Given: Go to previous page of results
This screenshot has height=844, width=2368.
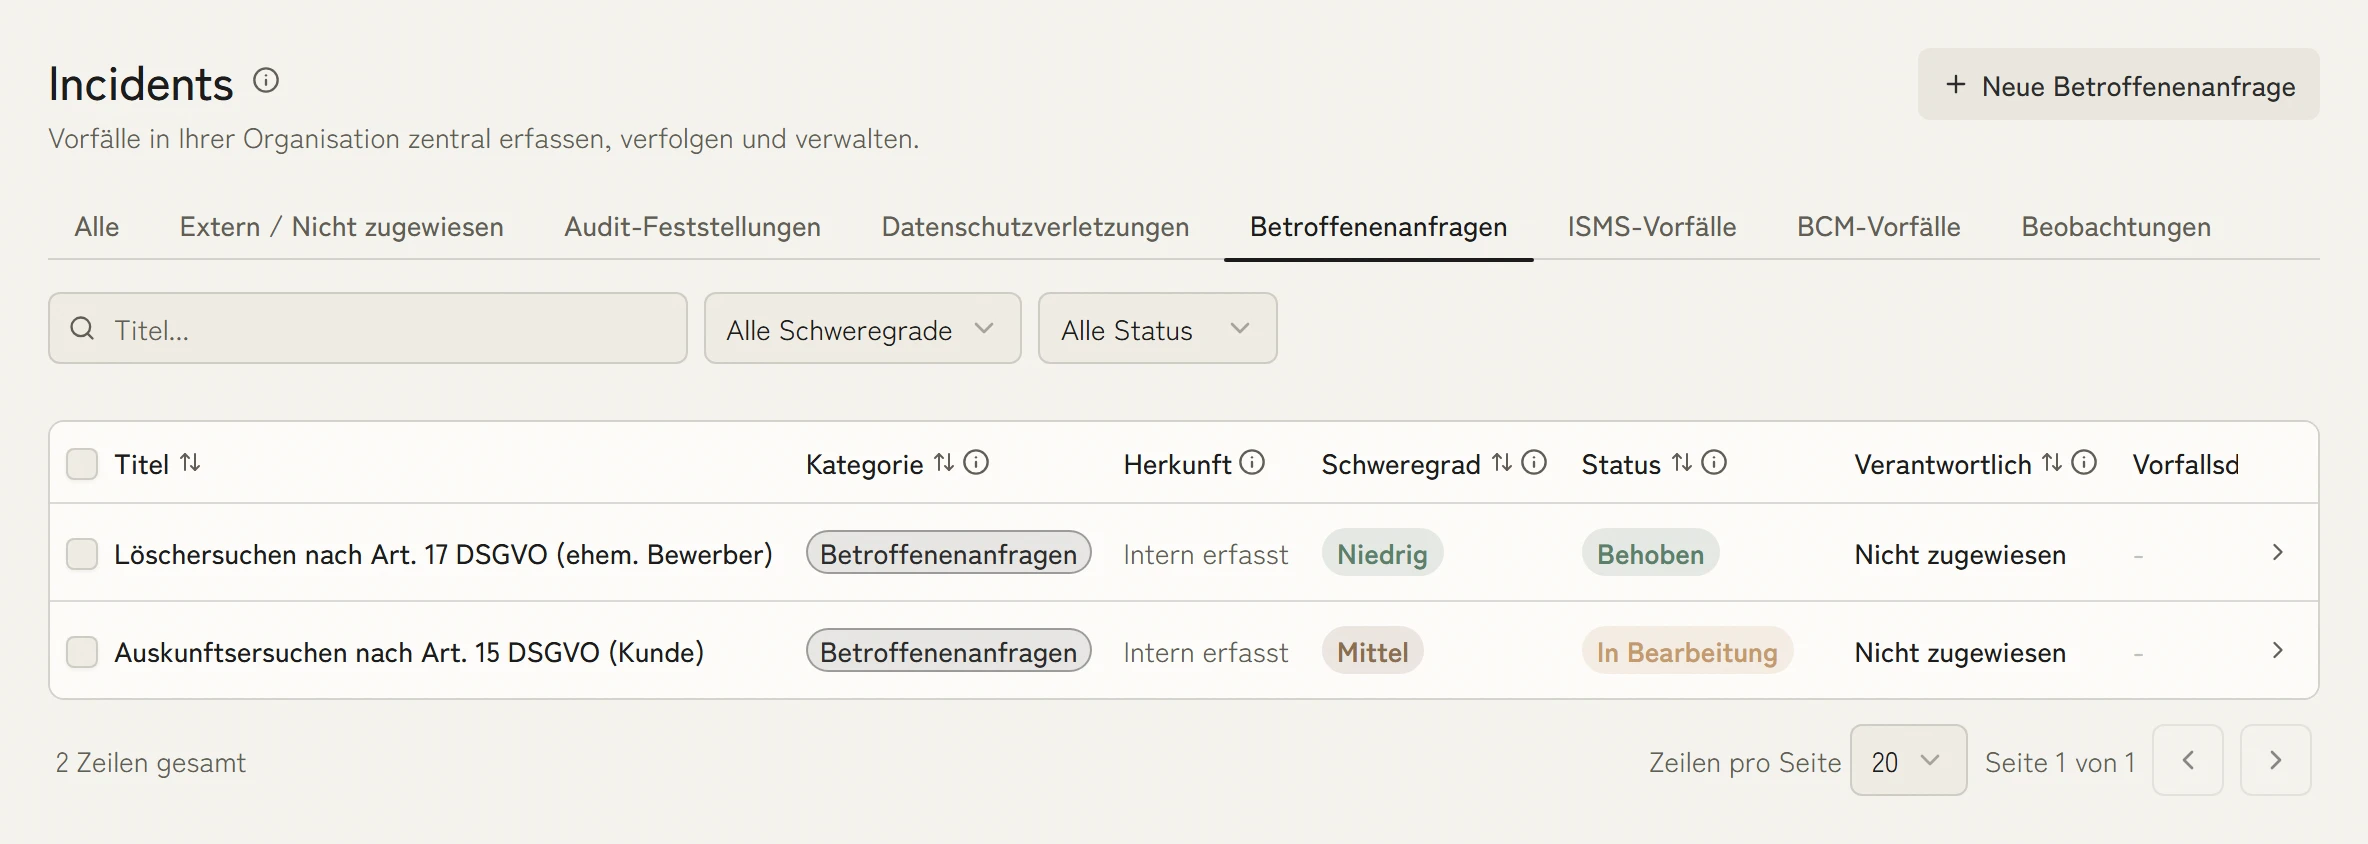Looking at the screenshot, I should point(2188,761).
